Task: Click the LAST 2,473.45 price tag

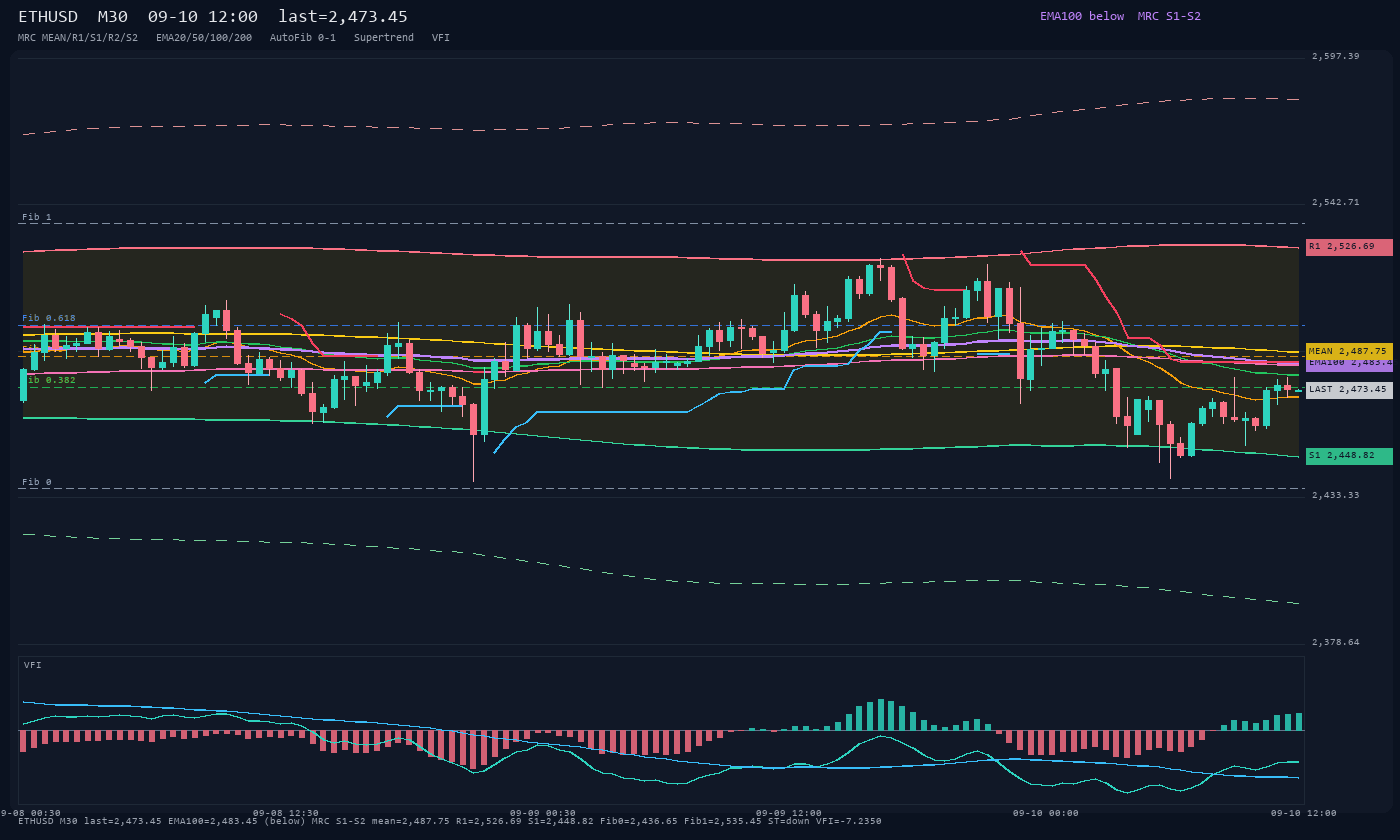Action: click(1349, 389)
